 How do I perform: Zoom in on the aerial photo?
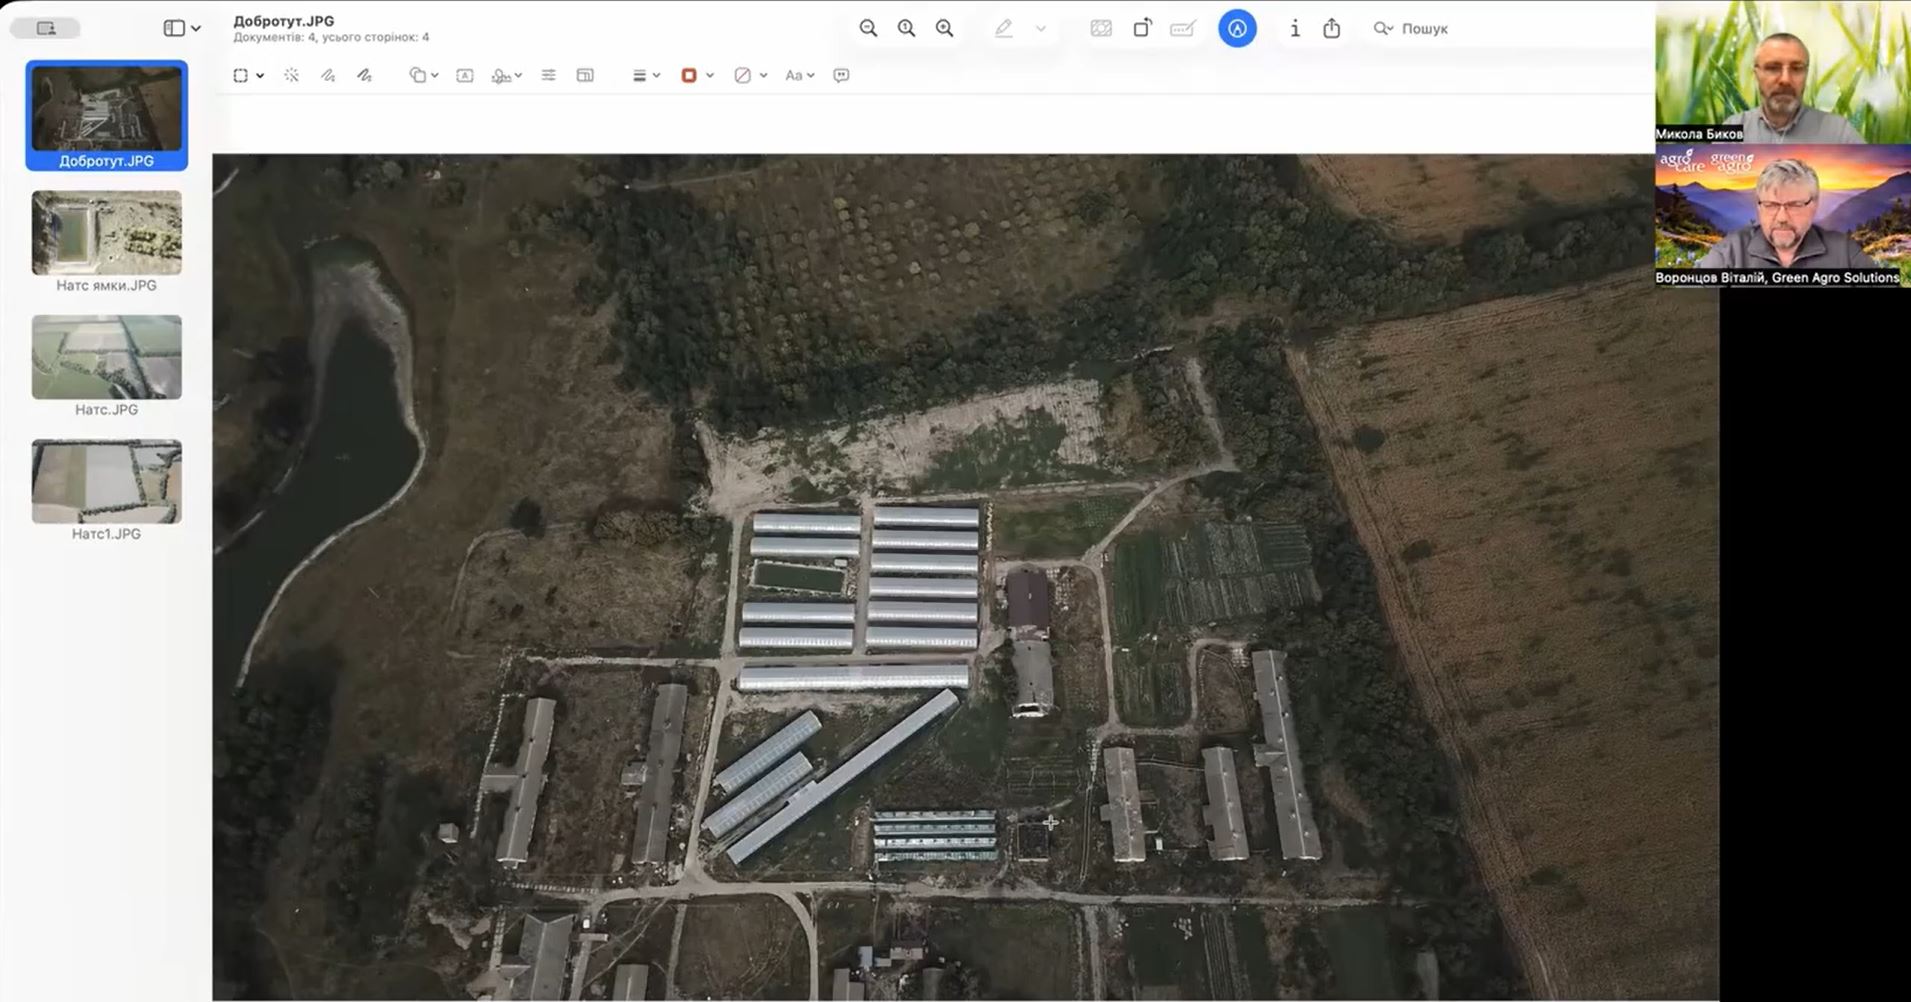click(944, 29)
